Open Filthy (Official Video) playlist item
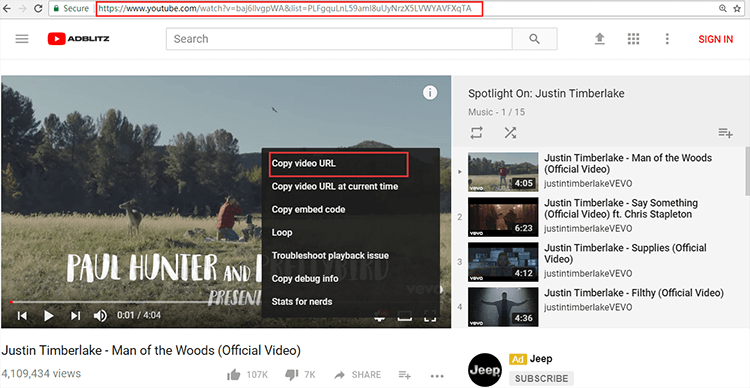 pyautogui.click(x=634, y=293)
